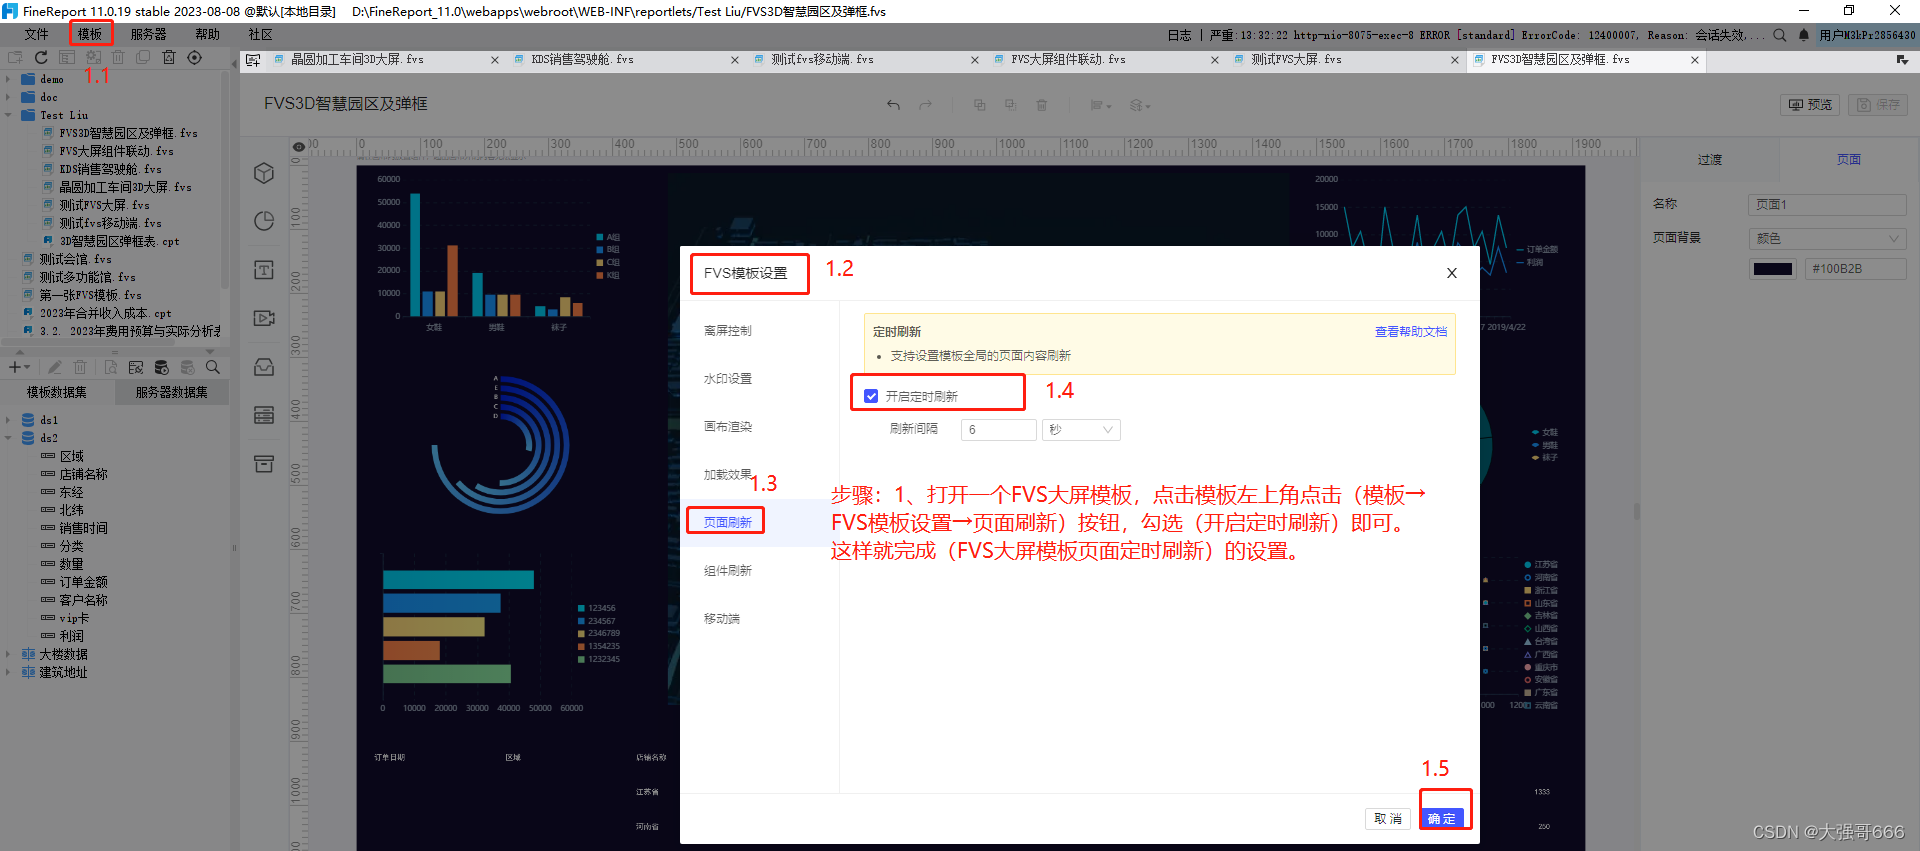Click the 名称 field containing 页面1
Viewport: 1920px width, 851px height.
(1827, 205)
